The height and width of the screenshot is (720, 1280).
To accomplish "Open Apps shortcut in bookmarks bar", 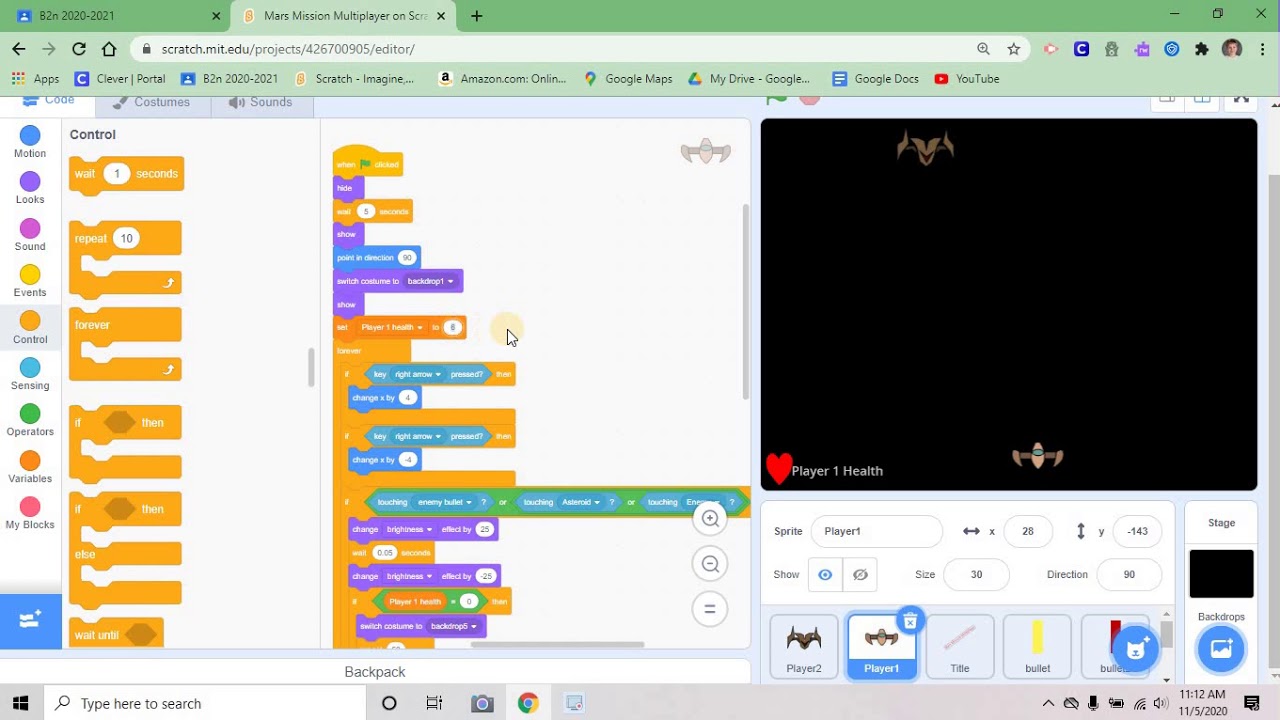I will (x=35, y=79).
